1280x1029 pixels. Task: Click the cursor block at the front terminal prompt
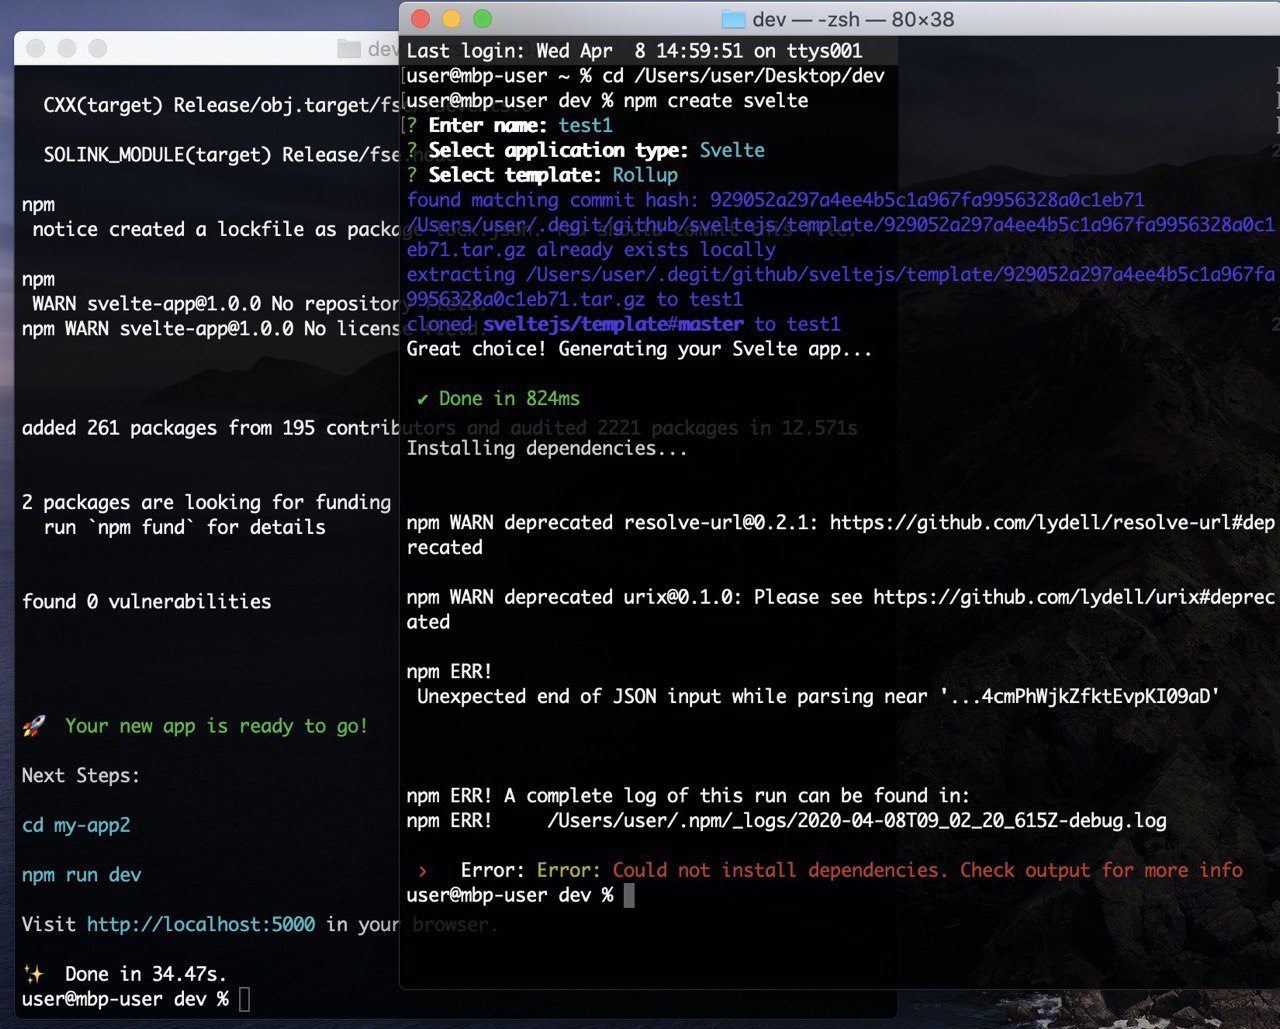[x=629, y=895]
